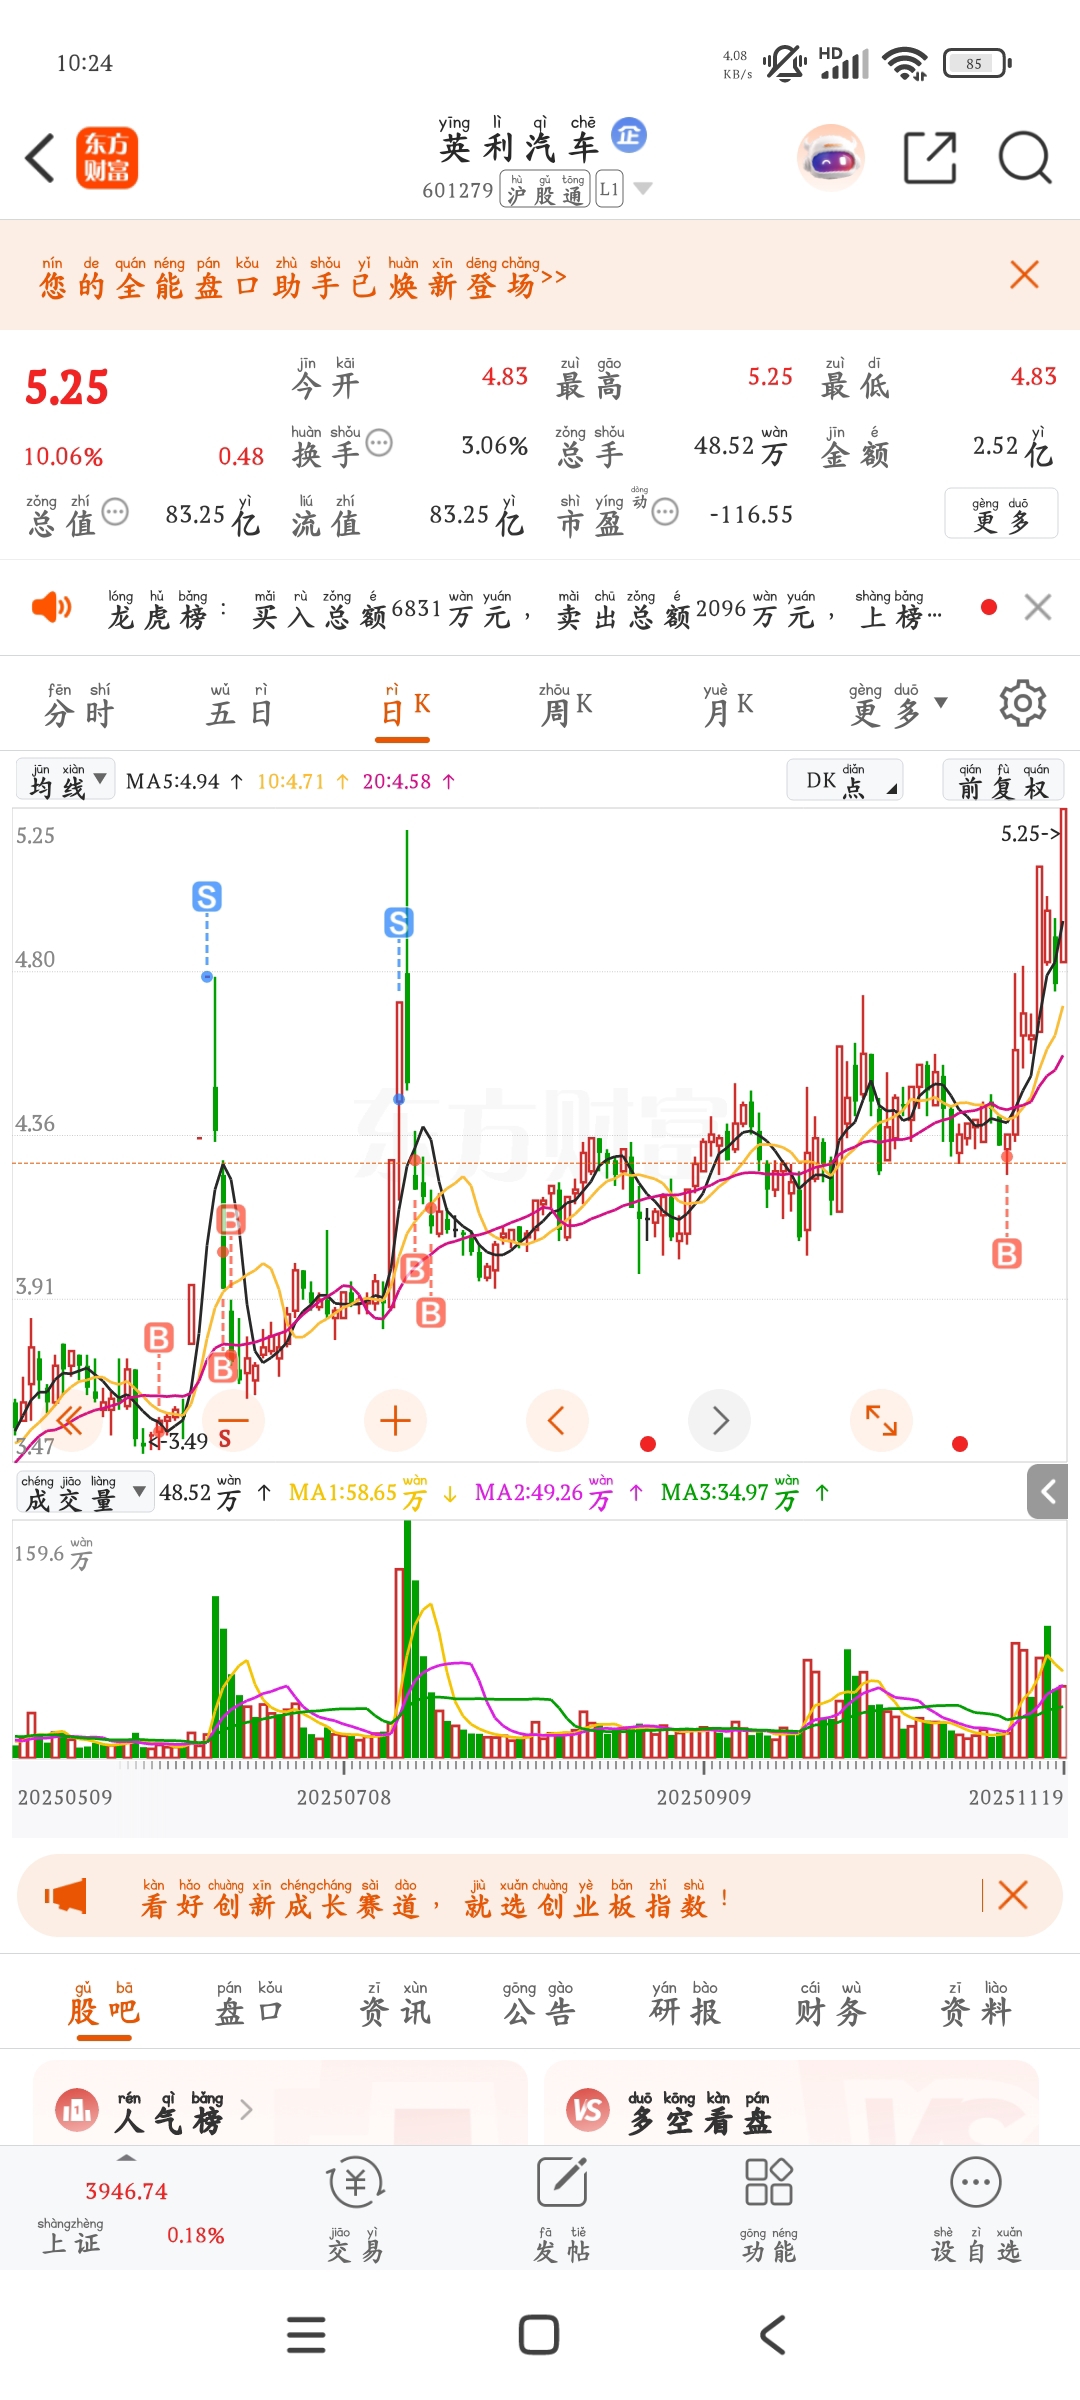Open the 功能 menu
The width and height of the screenshot is (1080, 2400).
[769, 2208]
